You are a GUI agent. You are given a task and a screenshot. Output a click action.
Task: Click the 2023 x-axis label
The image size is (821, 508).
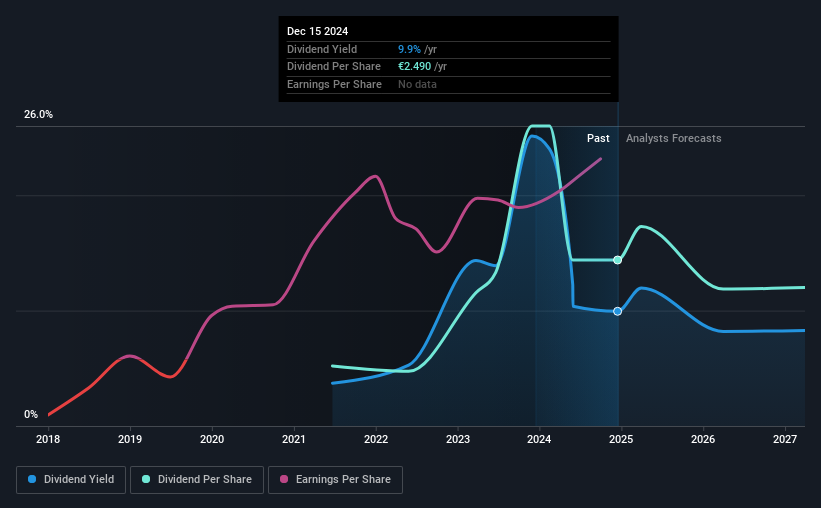pos(458,439)
